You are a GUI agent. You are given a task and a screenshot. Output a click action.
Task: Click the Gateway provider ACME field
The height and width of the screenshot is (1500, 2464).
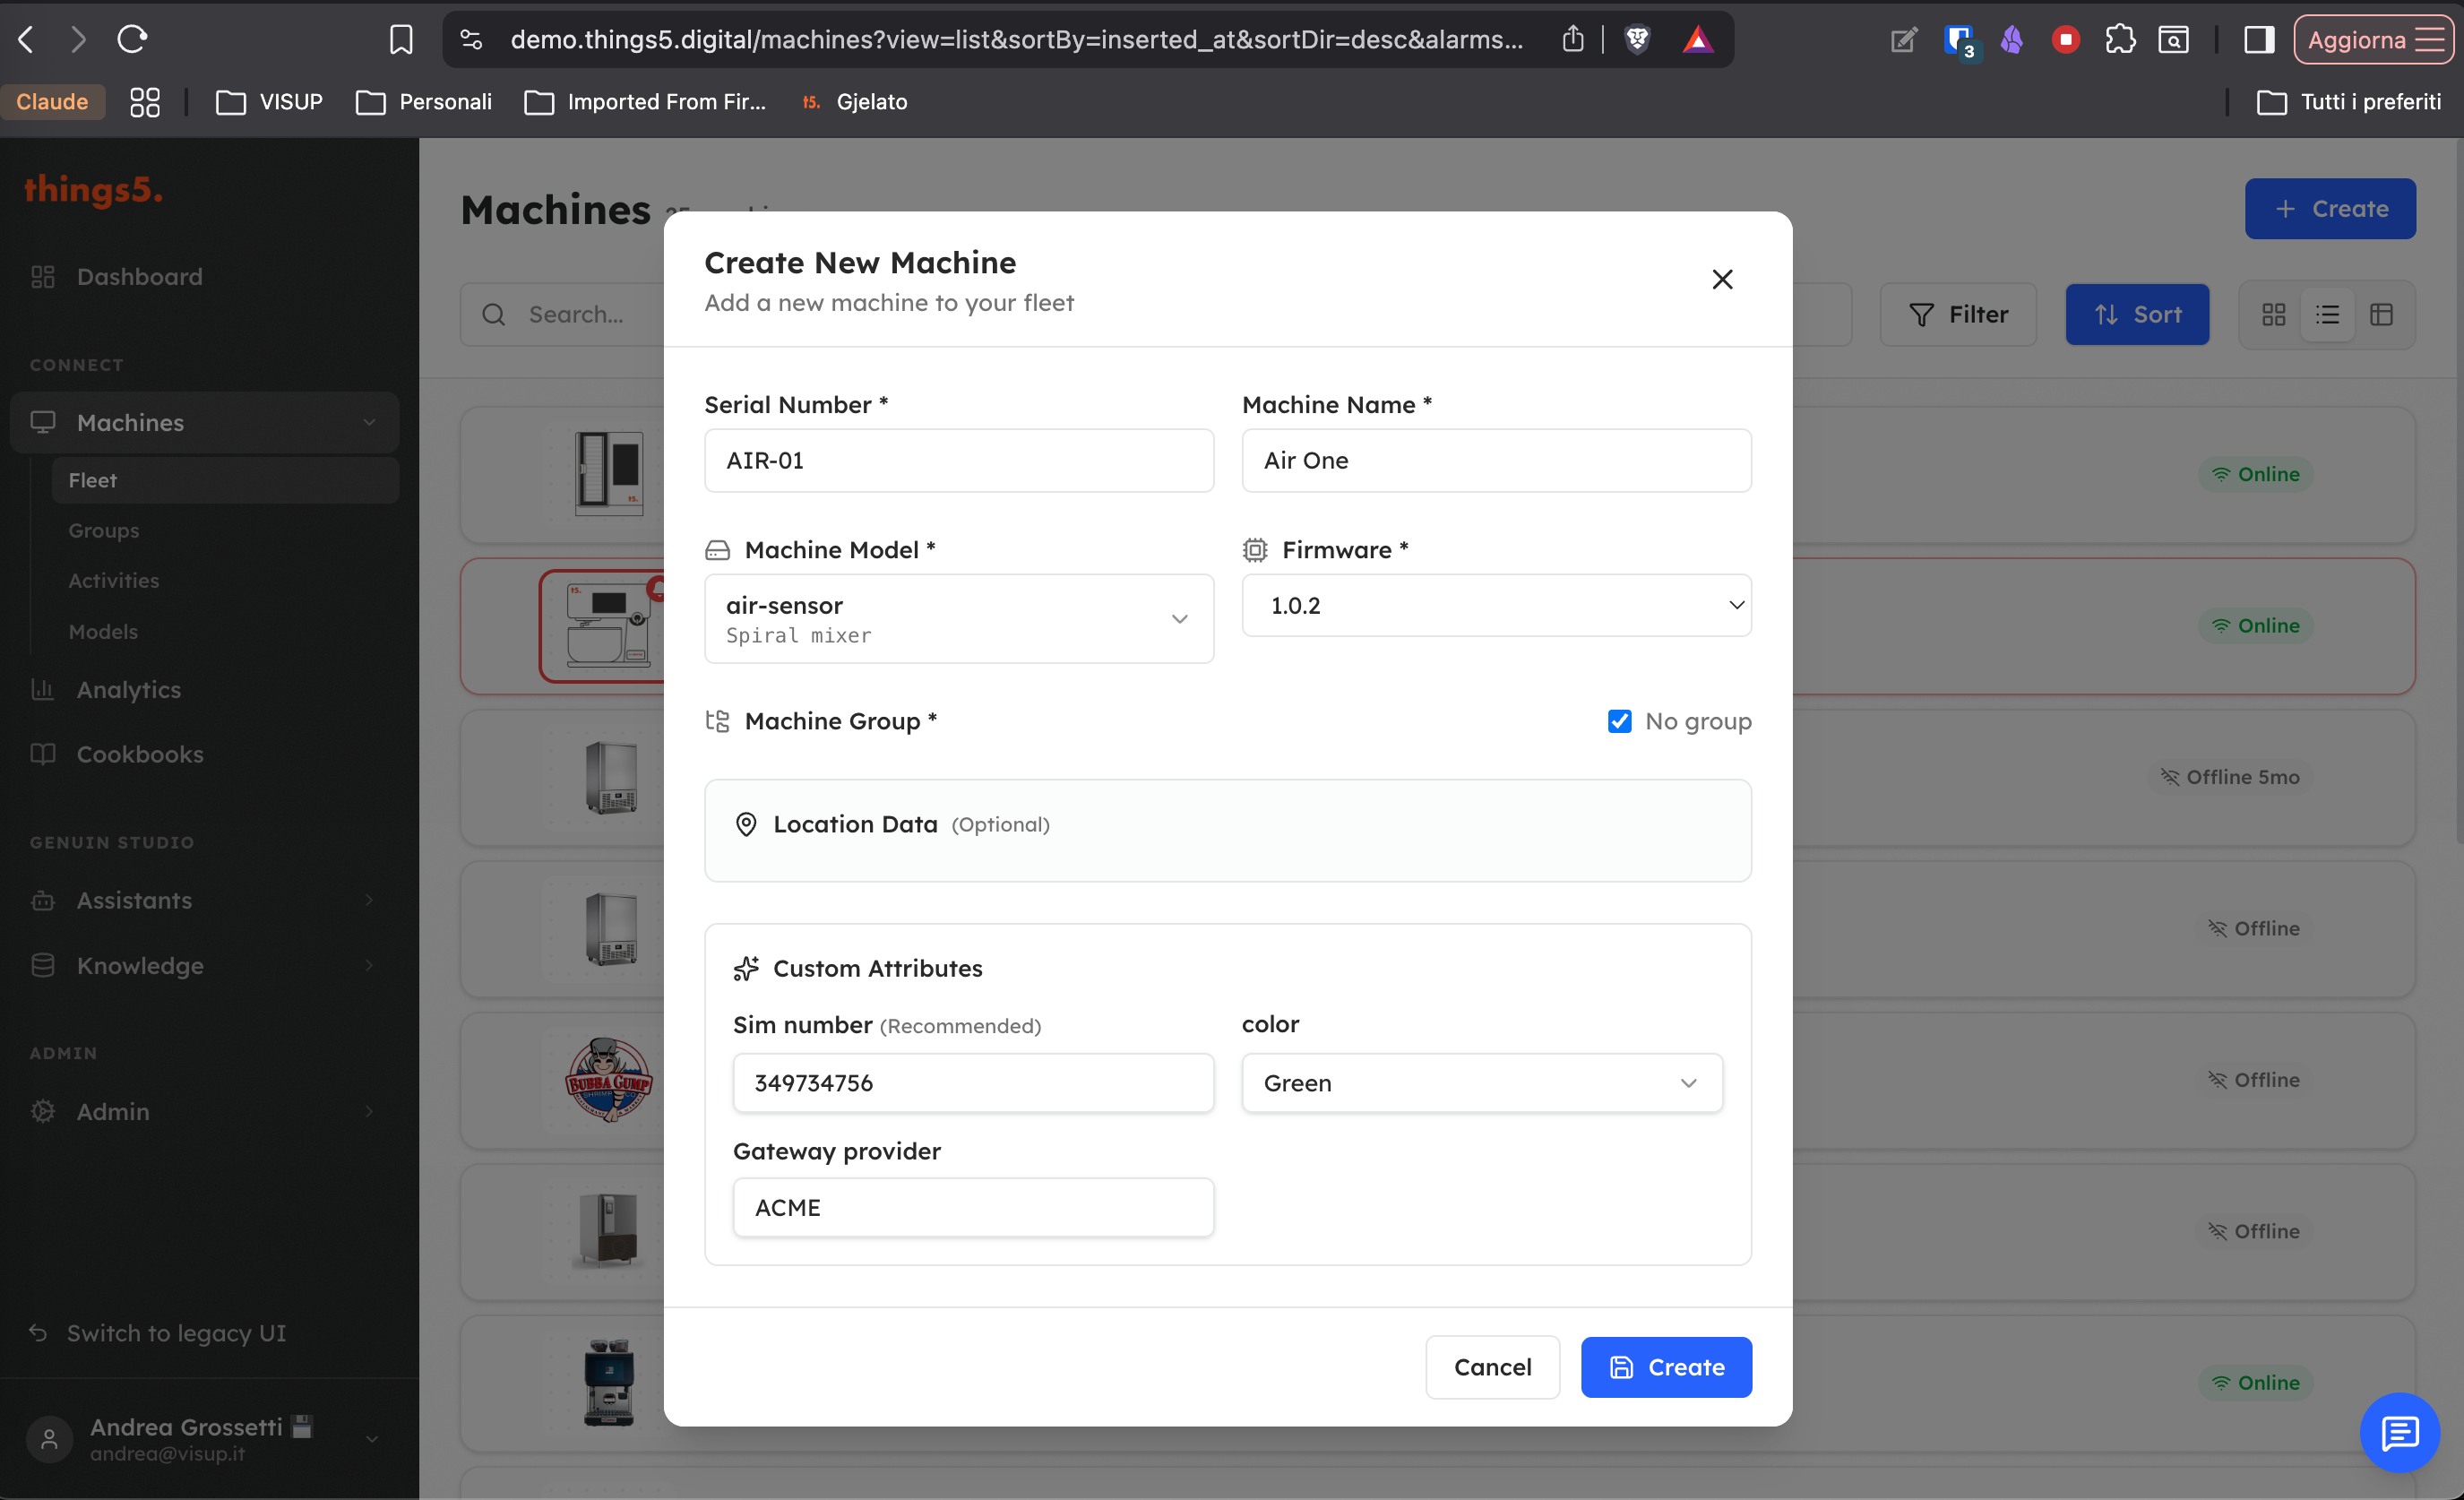[x=973, y=1207]
